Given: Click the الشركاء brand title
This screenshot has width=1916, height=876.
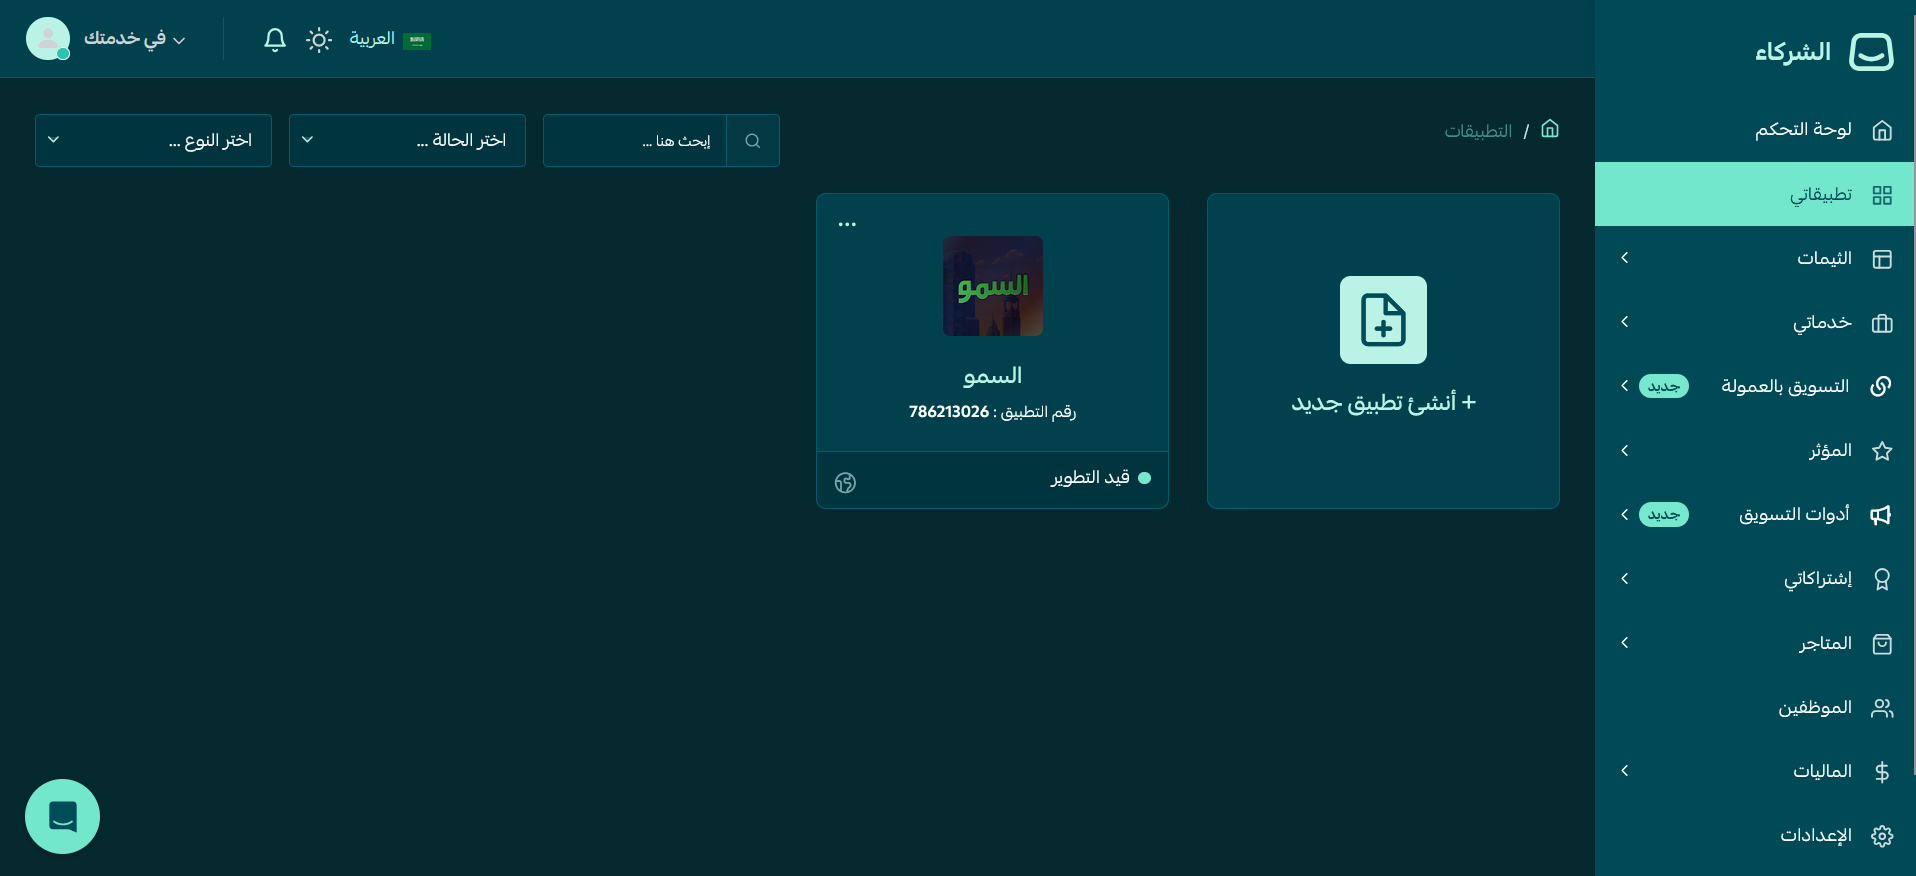Looking at the screenshot, I should tap(1793, 52).
